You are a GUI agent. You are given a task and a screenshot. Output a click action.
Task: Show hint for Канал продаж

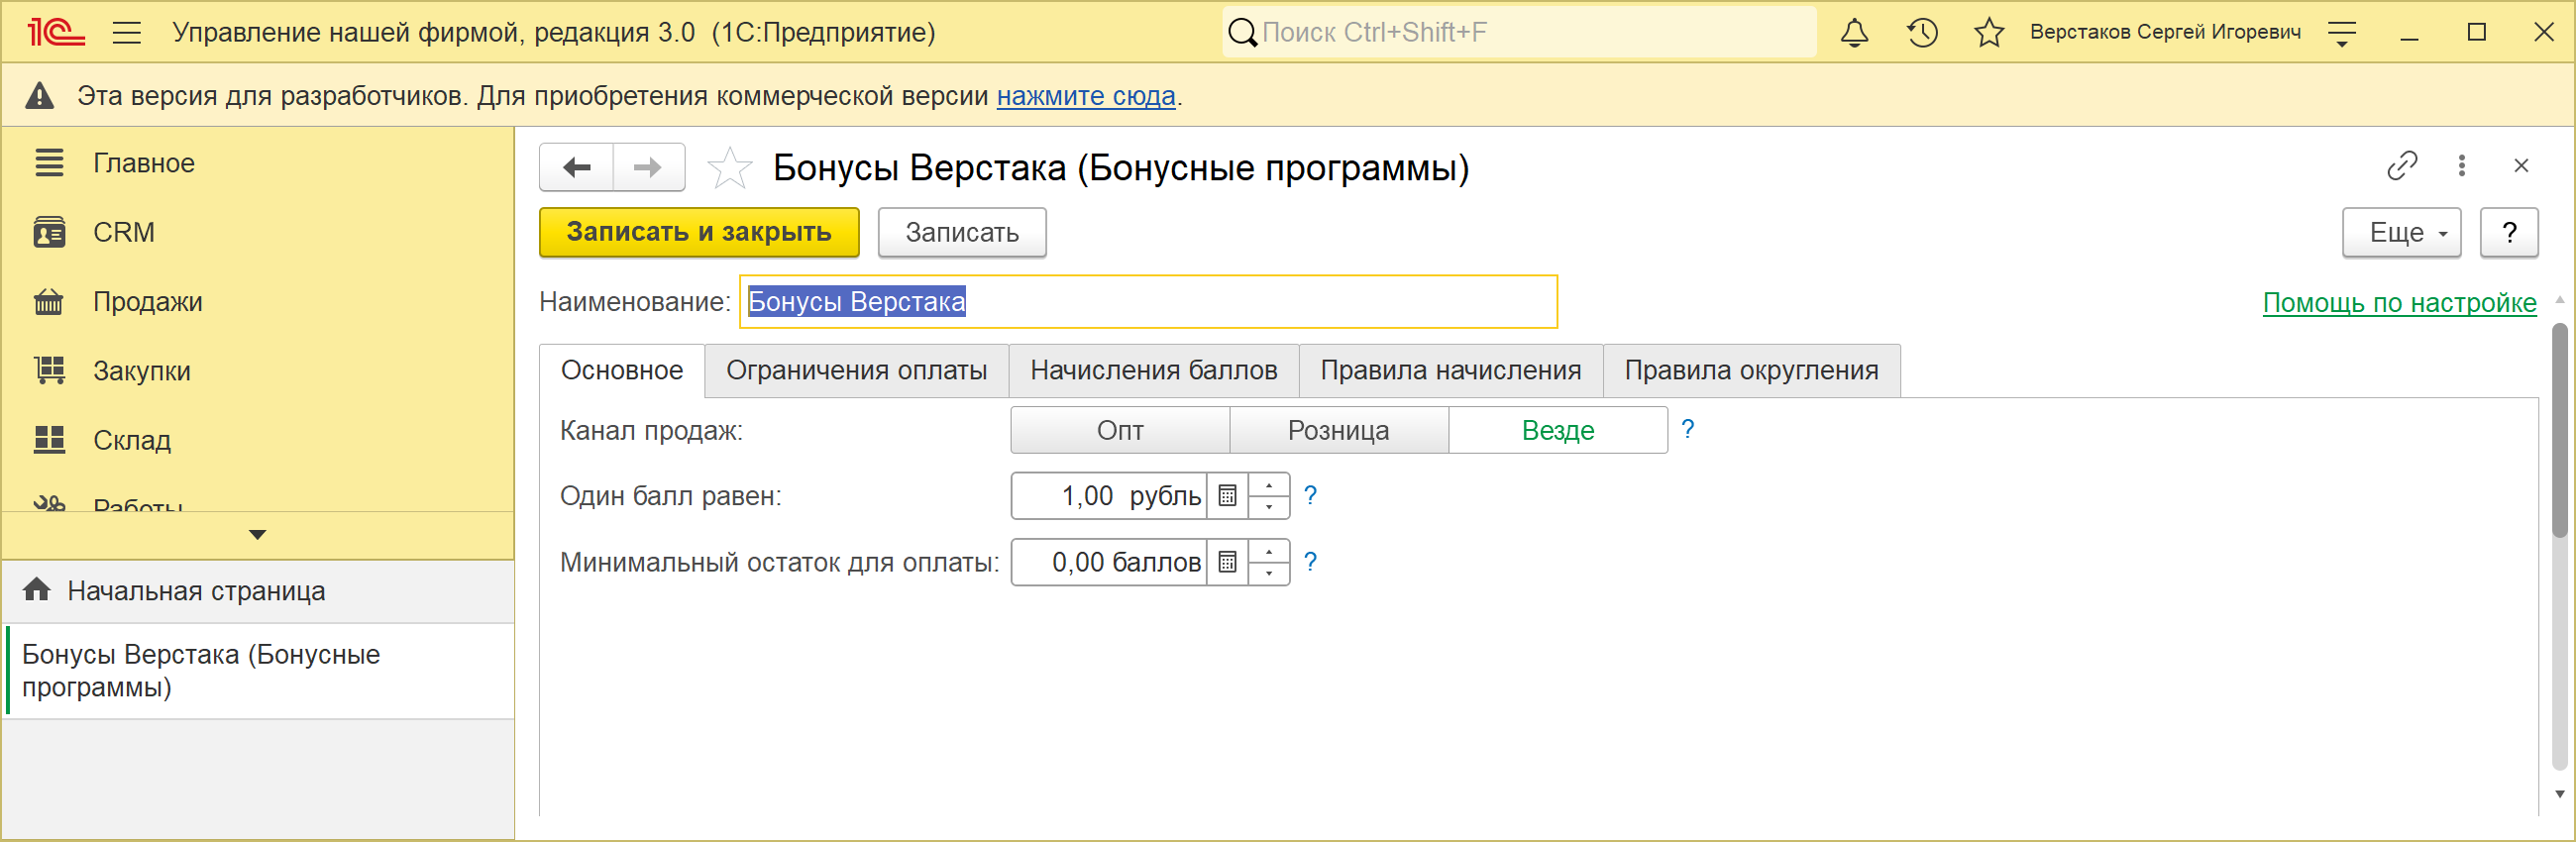click(1687, 429)
